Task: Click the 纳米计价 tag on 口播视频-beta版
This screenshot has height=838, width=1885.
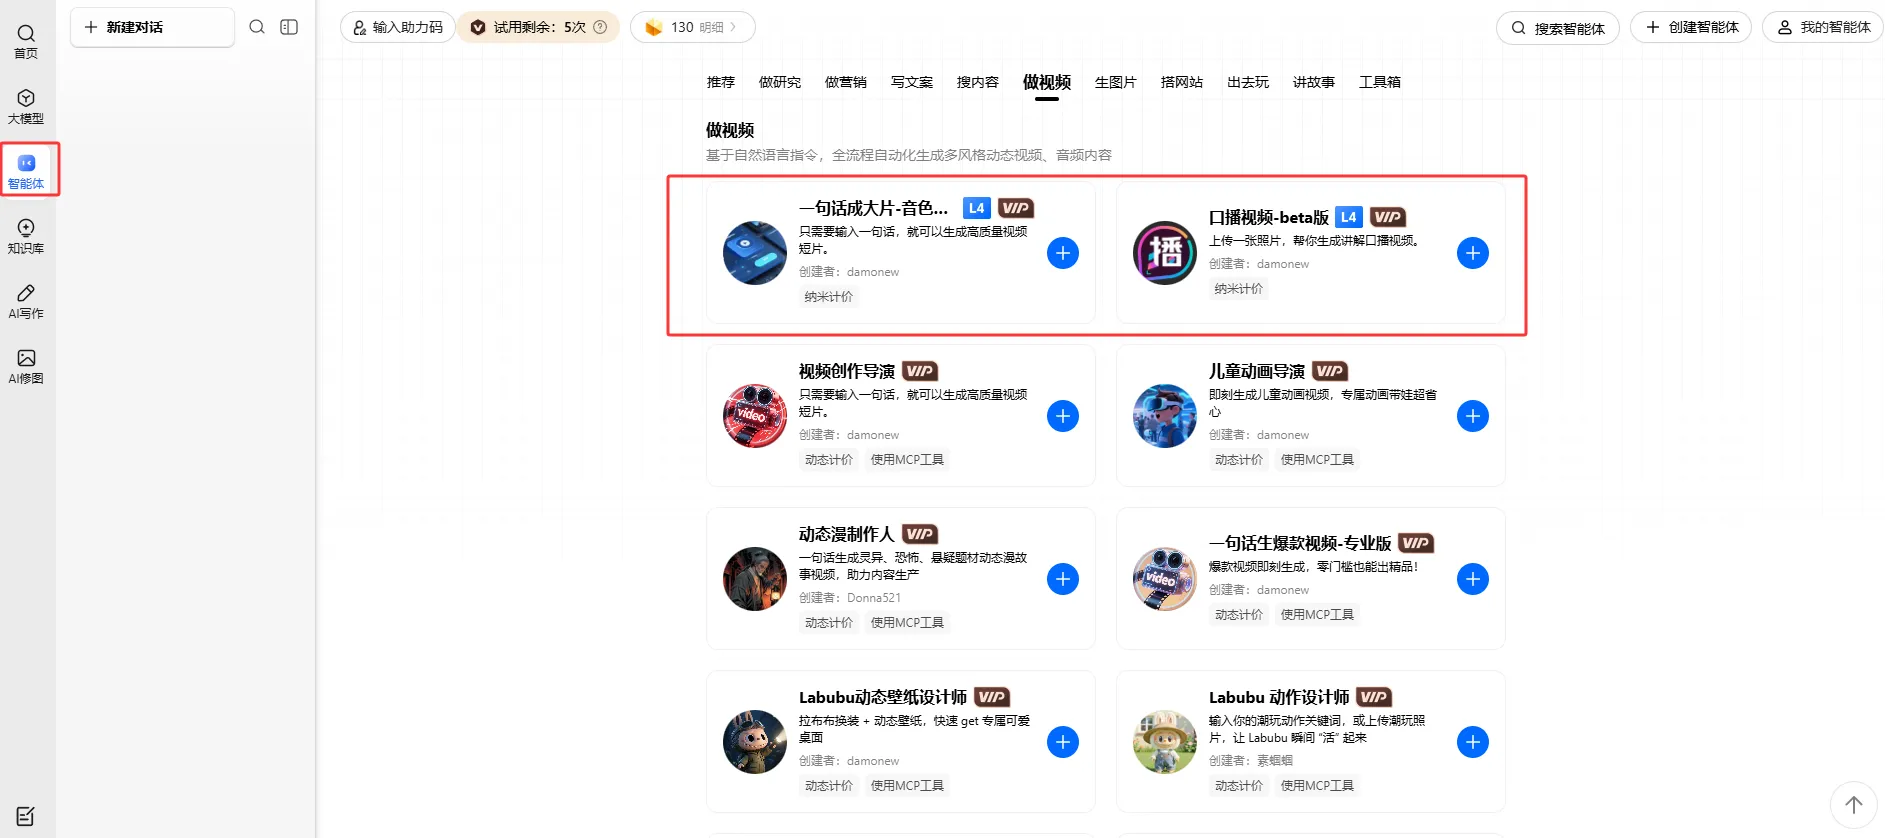Action: tap(1239, 288)
